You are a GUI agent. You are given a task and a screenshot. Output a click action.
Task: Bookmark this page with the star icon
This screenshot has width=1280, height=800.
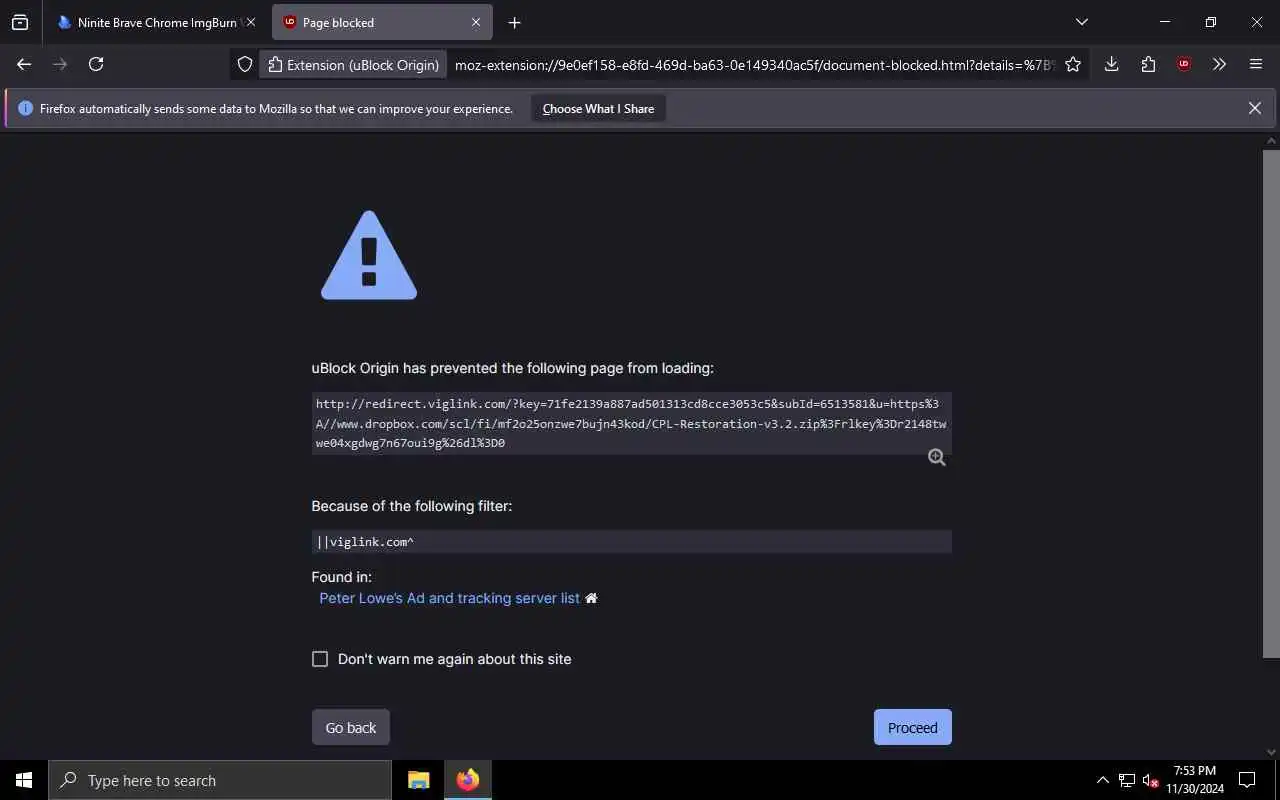click(x=1073, y=64)
